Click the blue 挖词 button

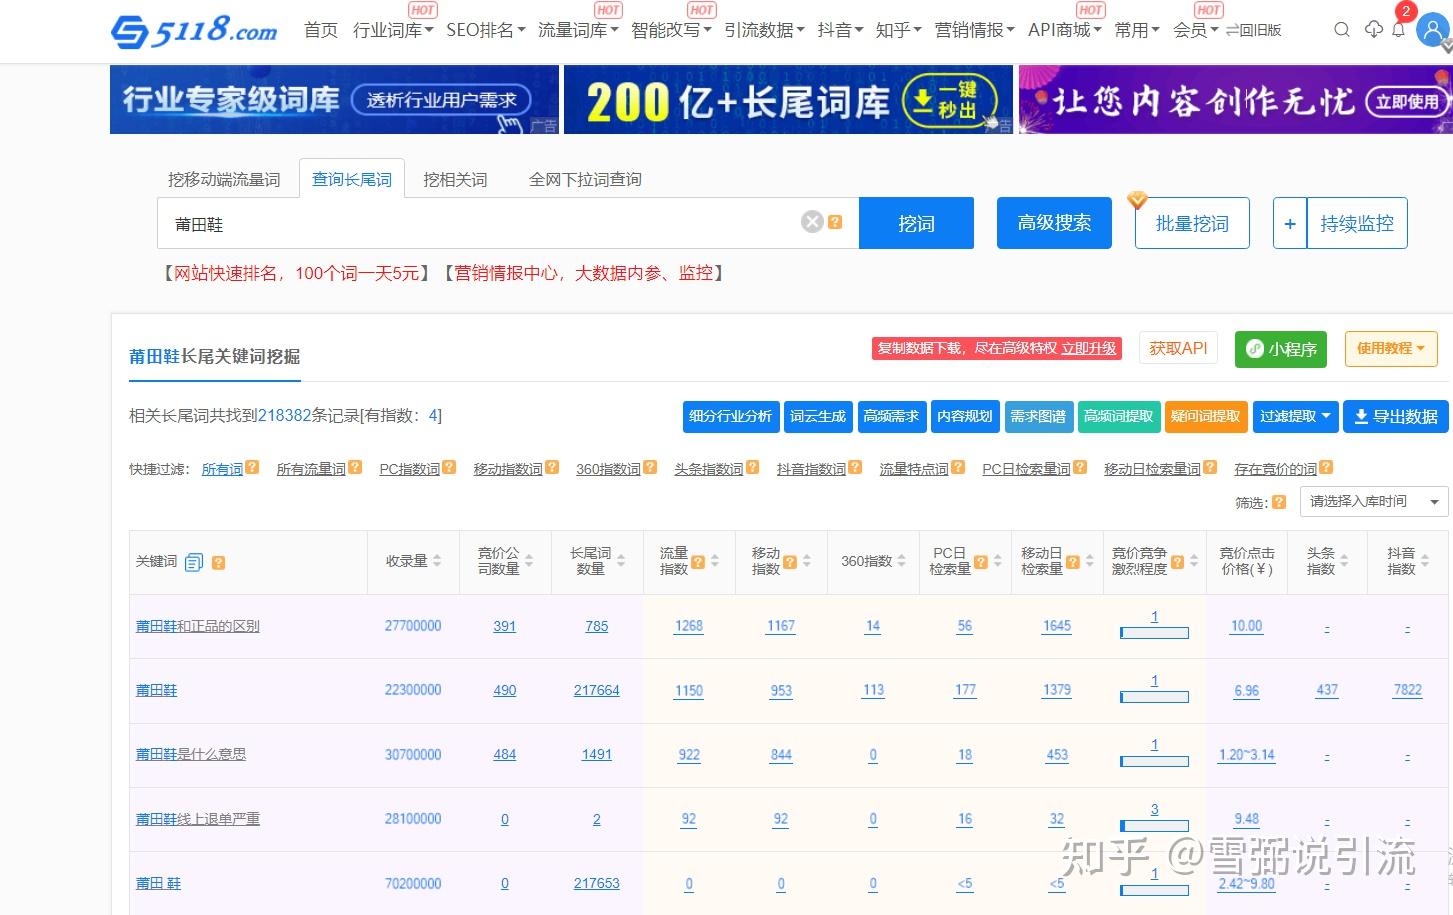tap(916, 223)
